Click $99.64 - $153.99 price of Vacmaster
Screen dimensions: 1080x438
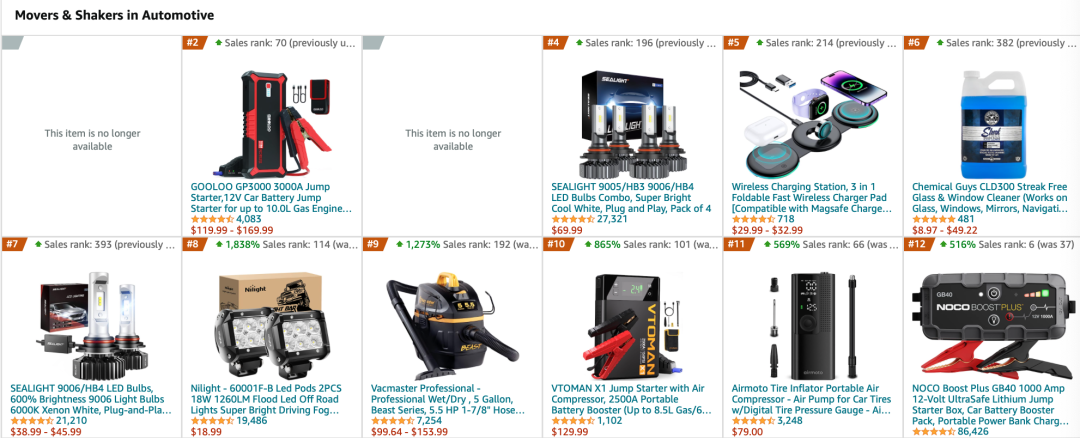pos(409,432)
